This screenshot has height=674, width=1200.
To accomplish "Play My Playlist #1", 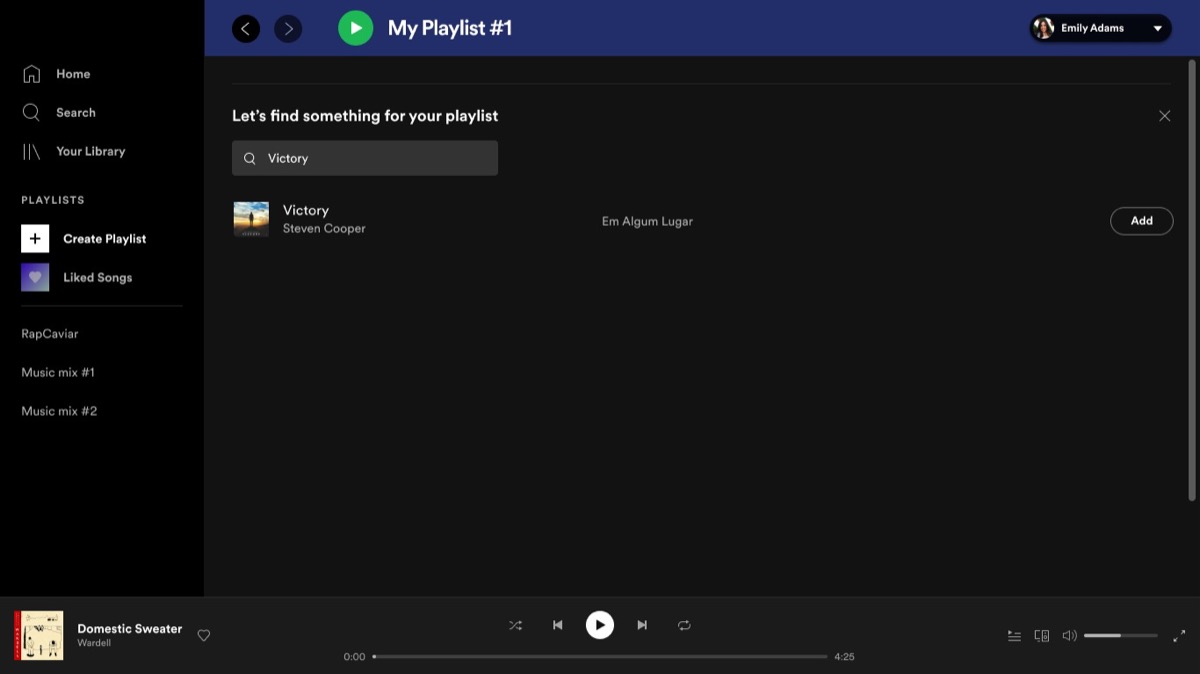I will coord(356,27).
